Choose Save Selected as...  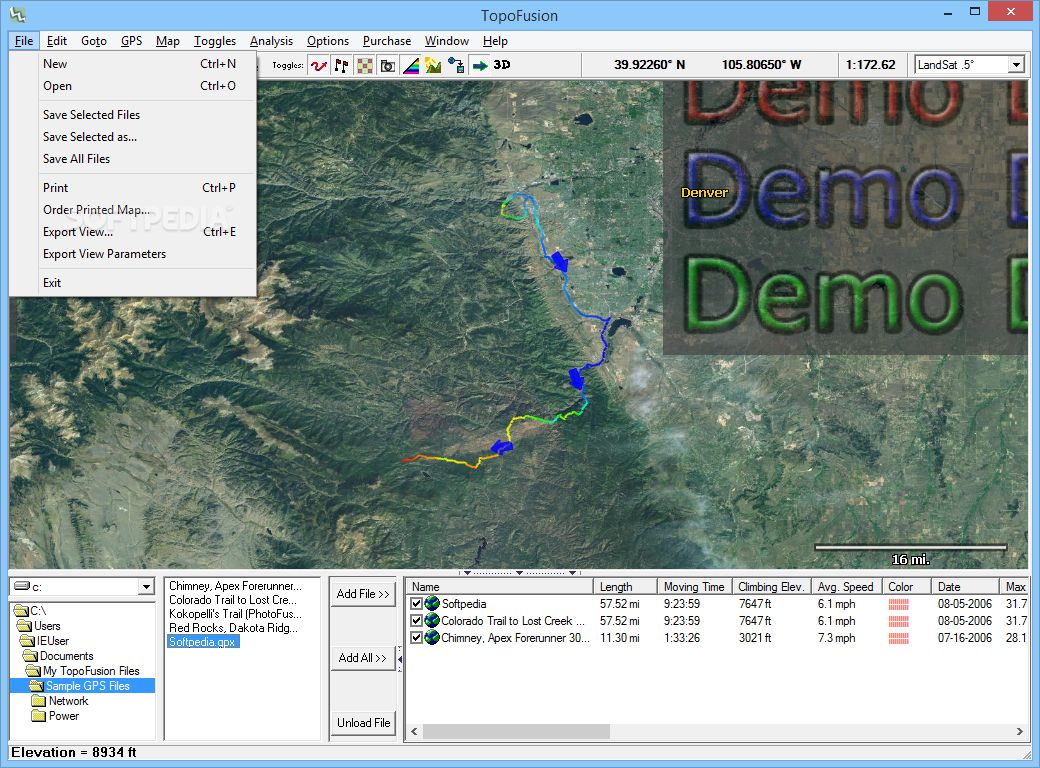pyautogui.click(x=133, y=137)
